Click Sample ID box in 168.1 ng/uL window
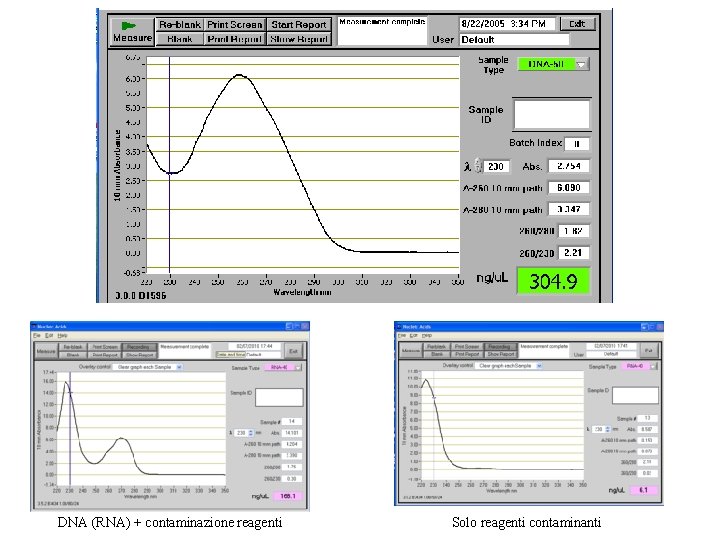The image size is (720, 540). 279,397
